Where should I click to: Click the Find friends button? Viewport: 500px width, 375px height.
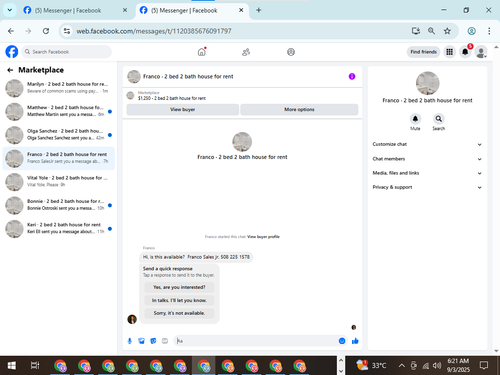tap(423, 52)
